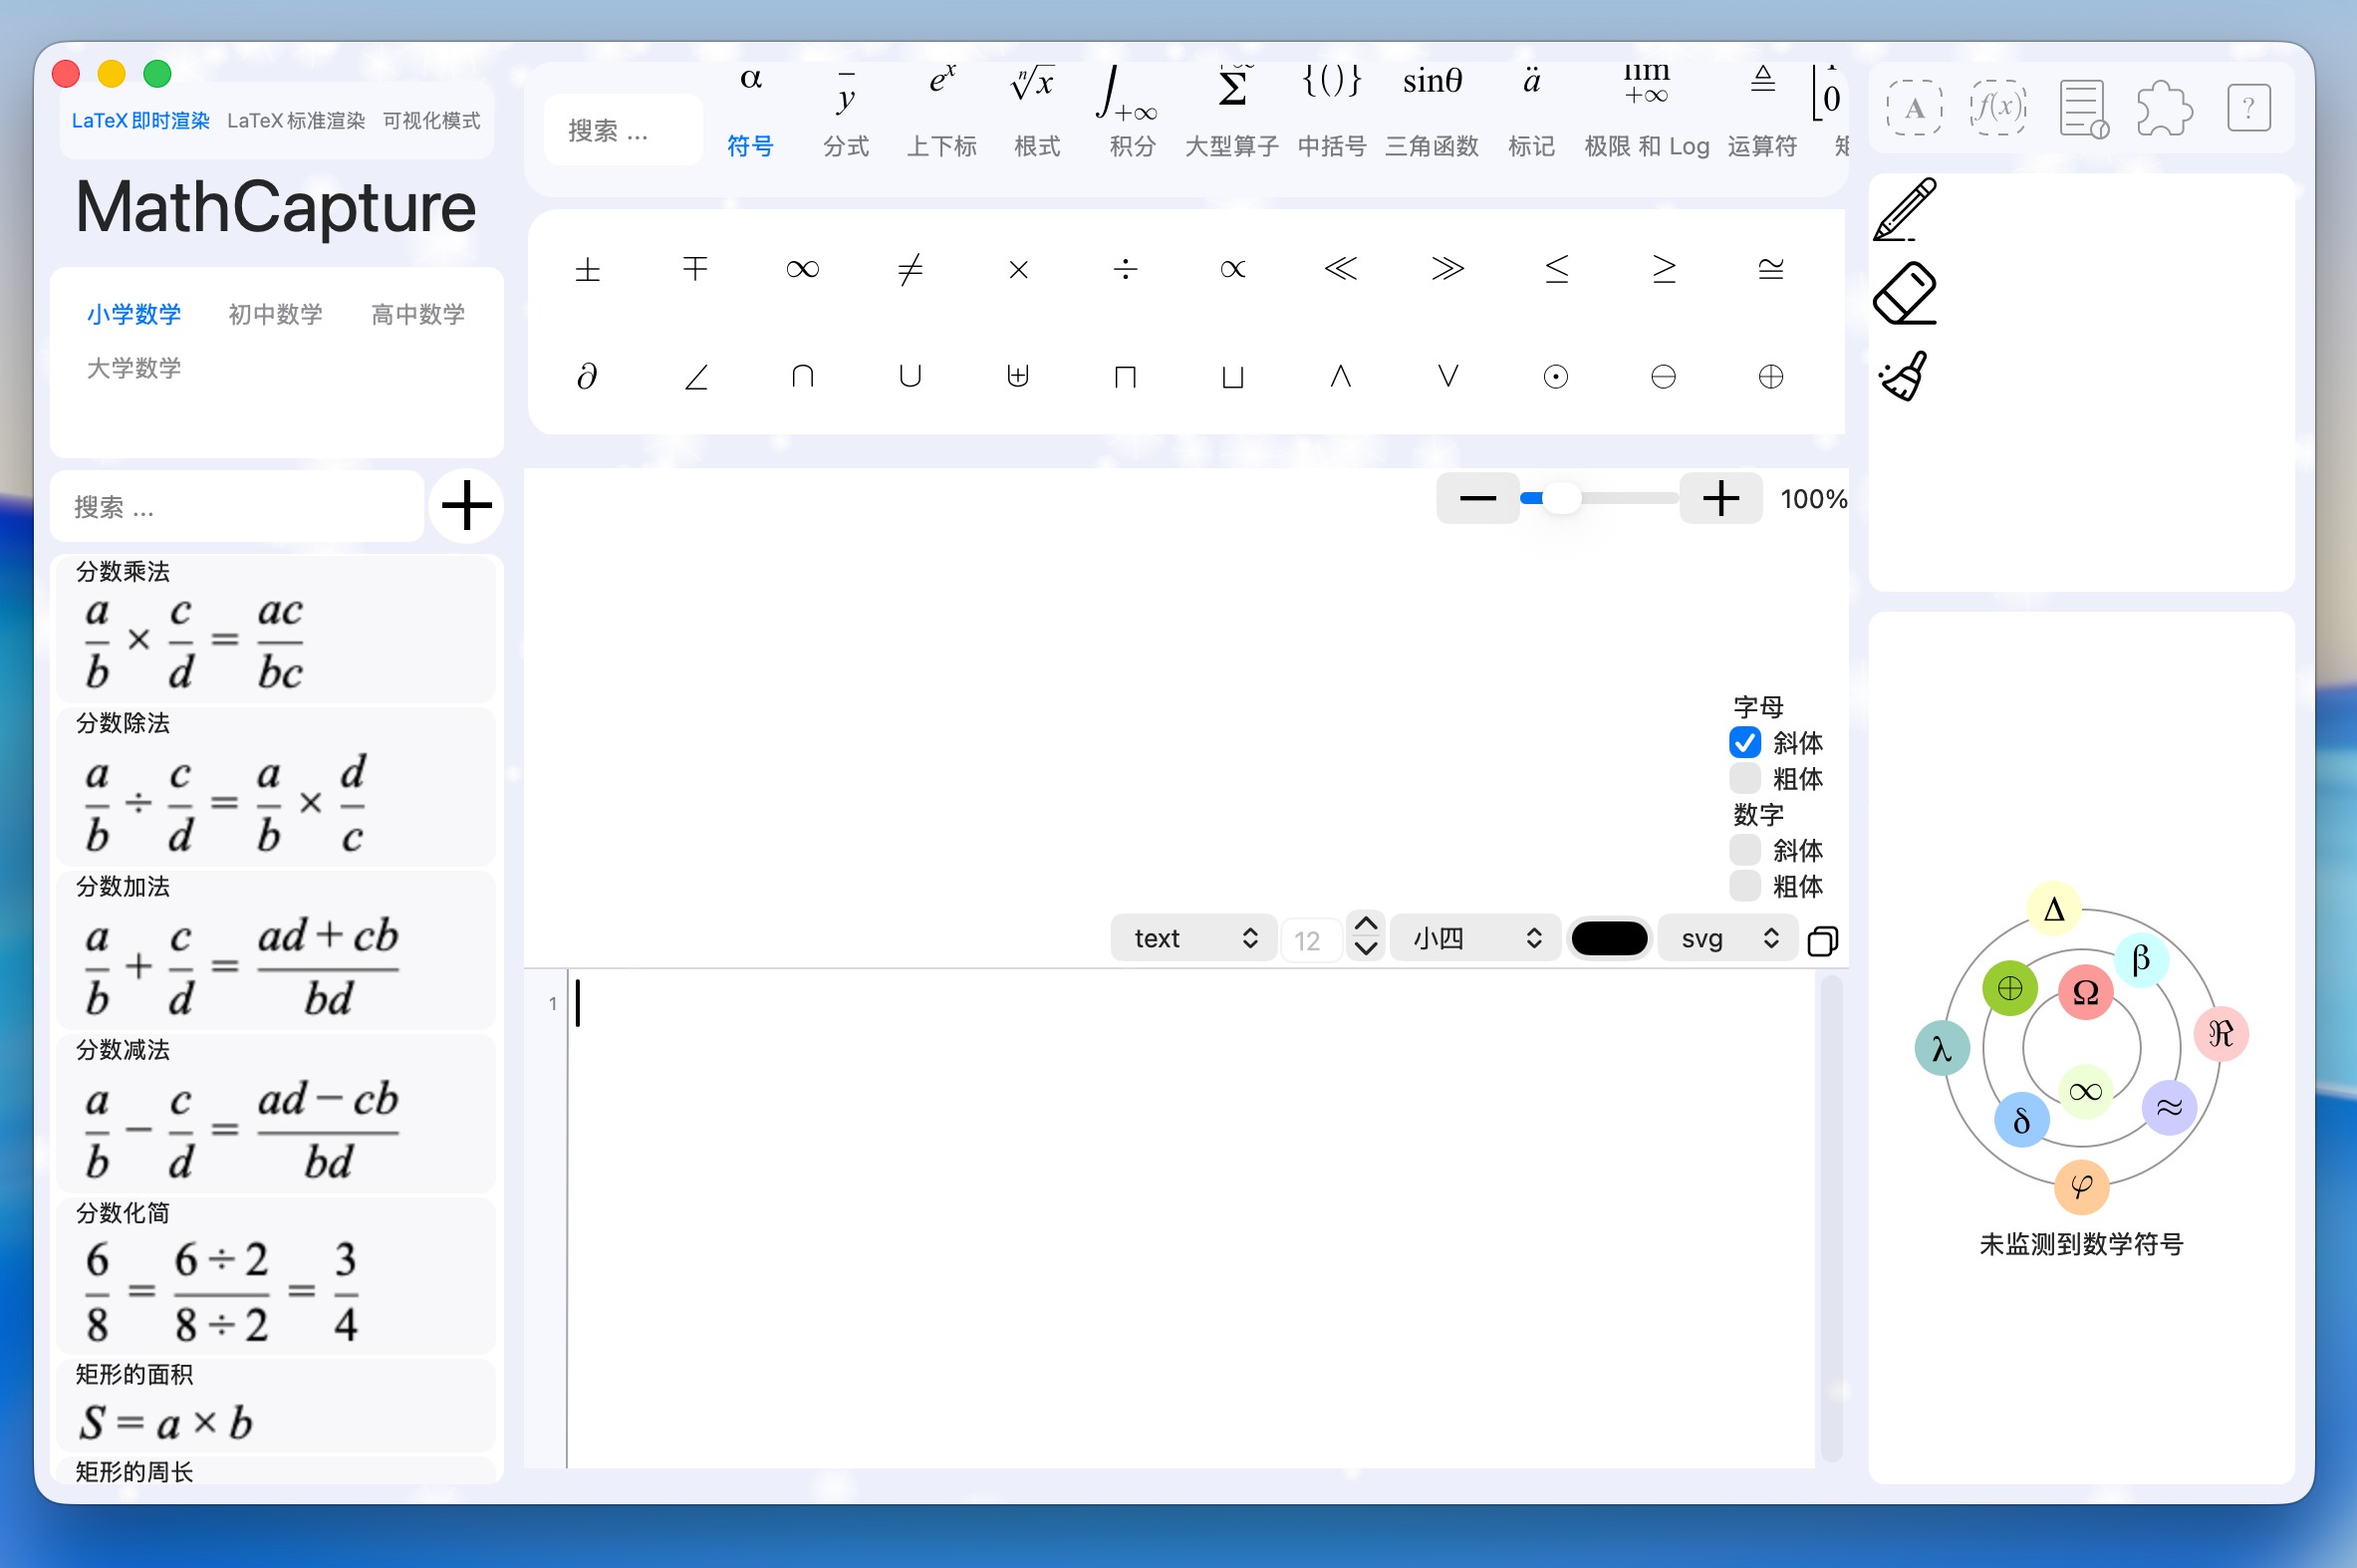The height and width of the screenshot is (1568, 2357).
Task: Uncheck the 字母 斜体 checkbox
Action: (x=1745, y=742)
